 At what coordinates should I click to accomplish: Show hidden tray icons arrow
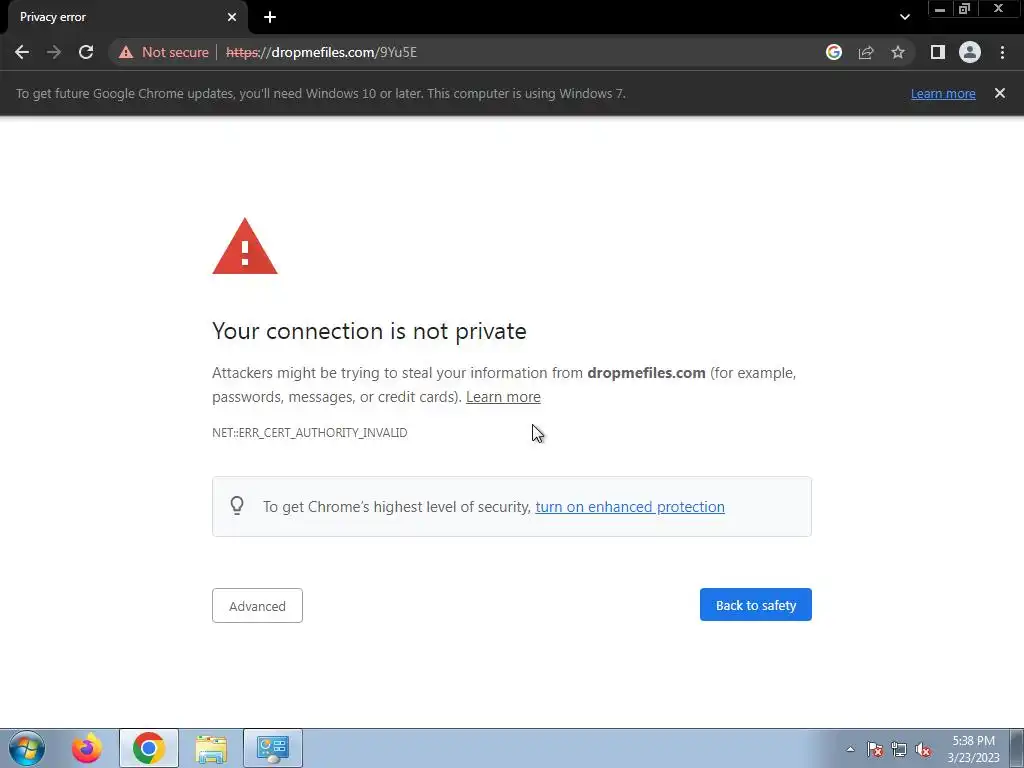(850, 749)
